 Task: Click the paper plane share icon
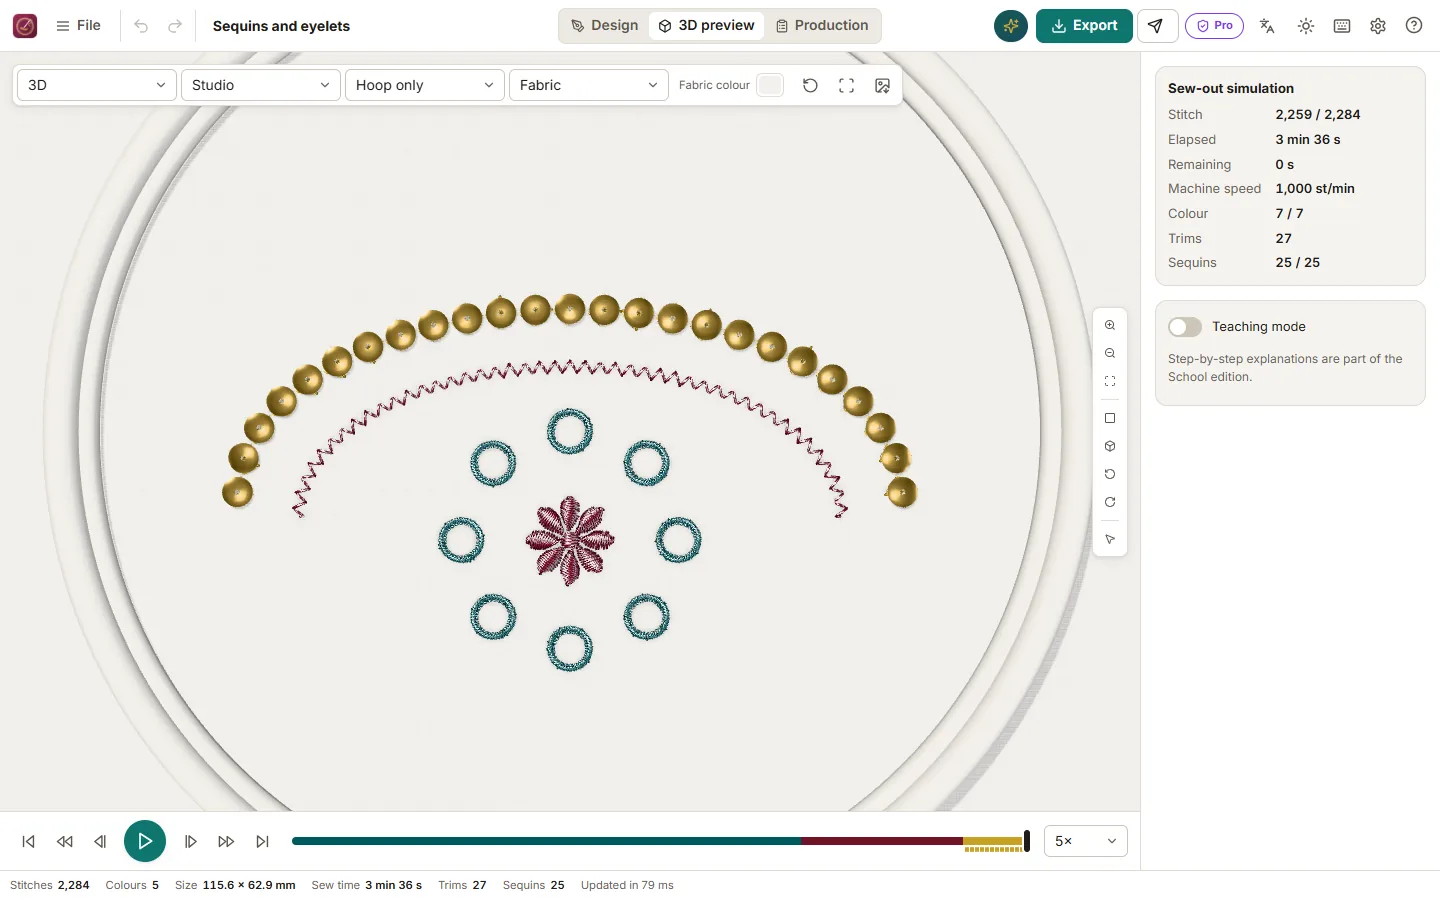tap(1156, 26)
